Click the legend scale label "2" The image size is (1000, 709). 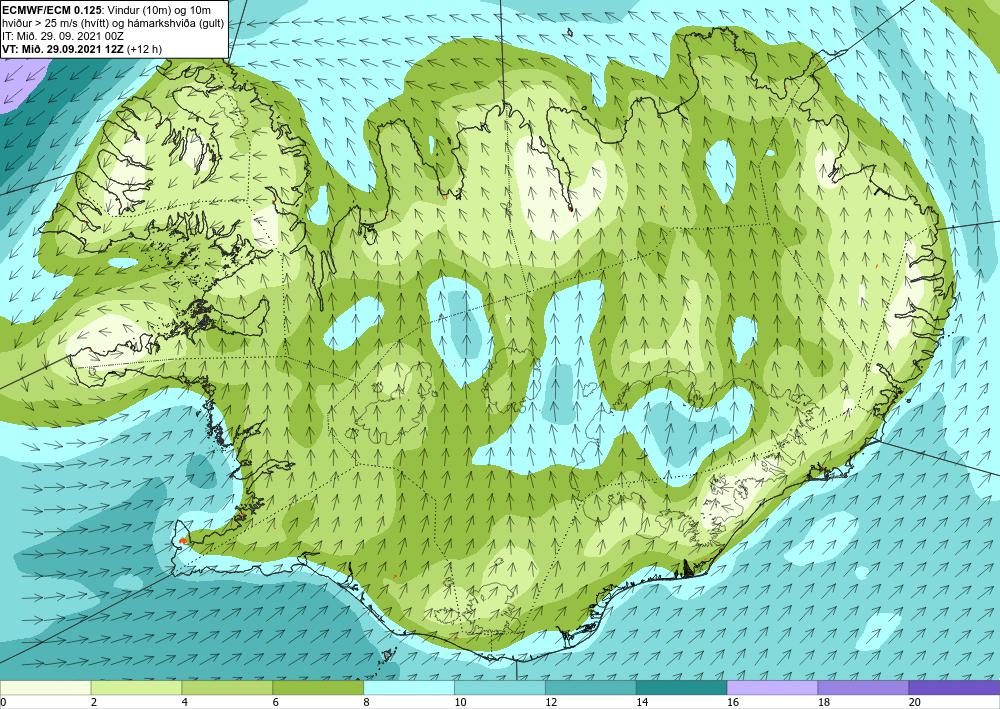(x=94, y=703)
